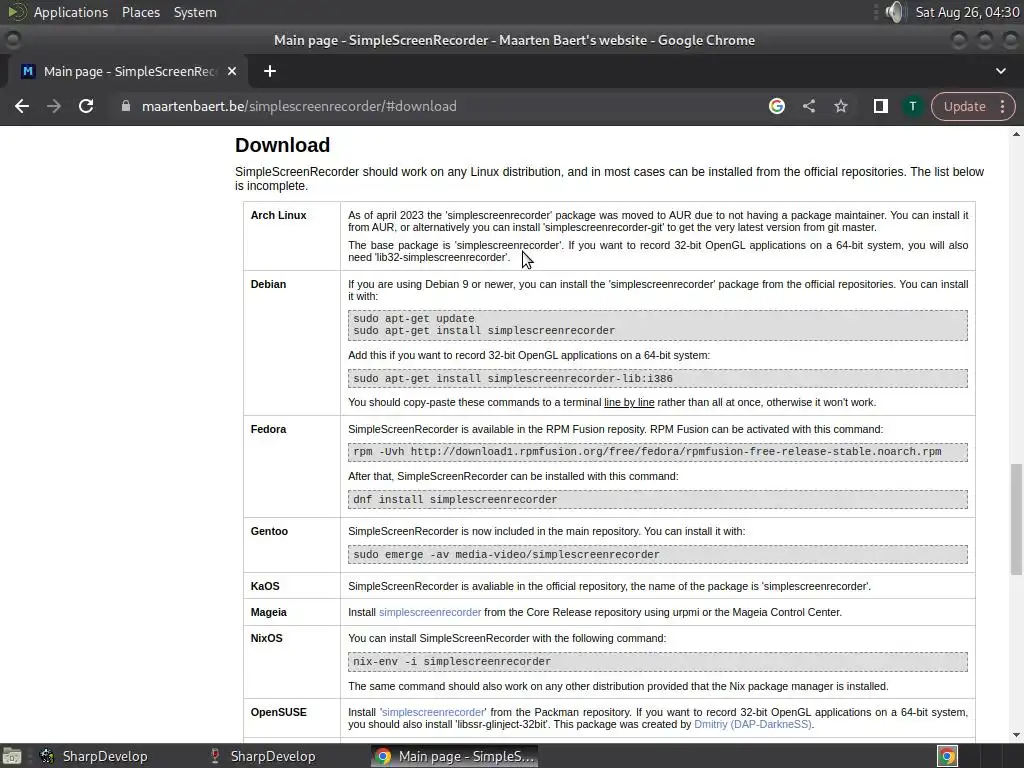This screenshot has width=1024, height=768.
Task: Click the Google icon in address bar
Action: coord(776,106)
